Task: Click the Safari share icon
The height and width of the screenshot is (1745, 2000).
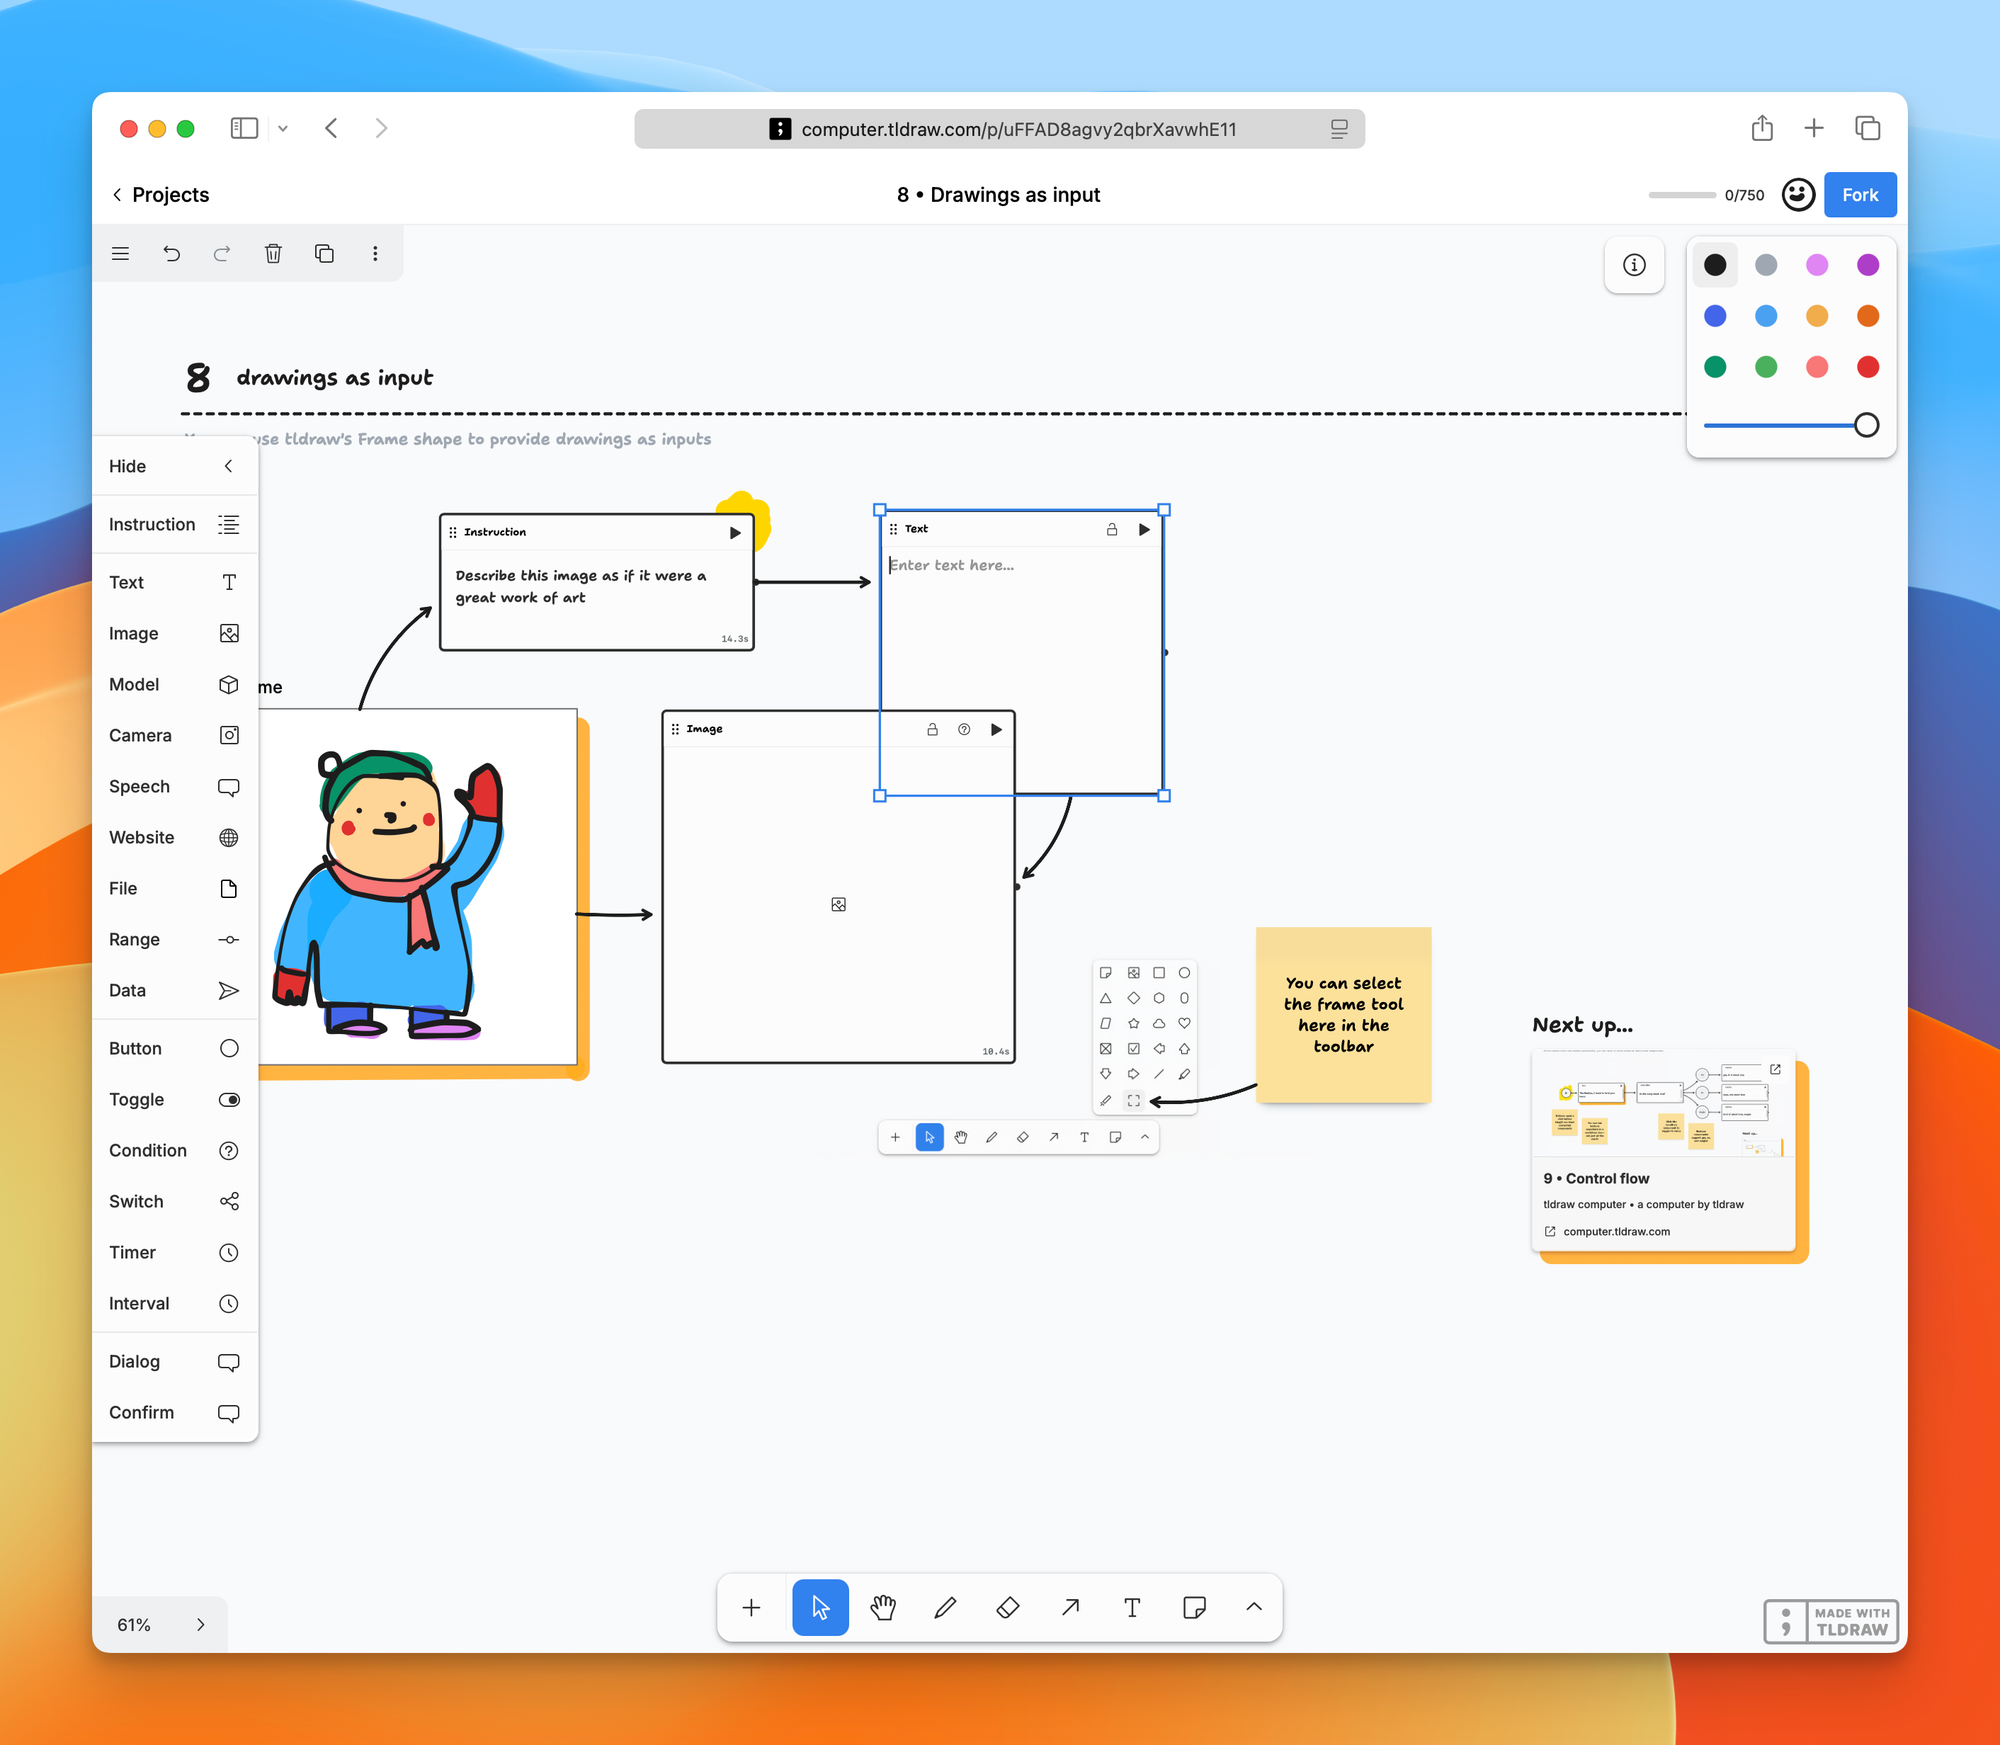Action: 1762,128
